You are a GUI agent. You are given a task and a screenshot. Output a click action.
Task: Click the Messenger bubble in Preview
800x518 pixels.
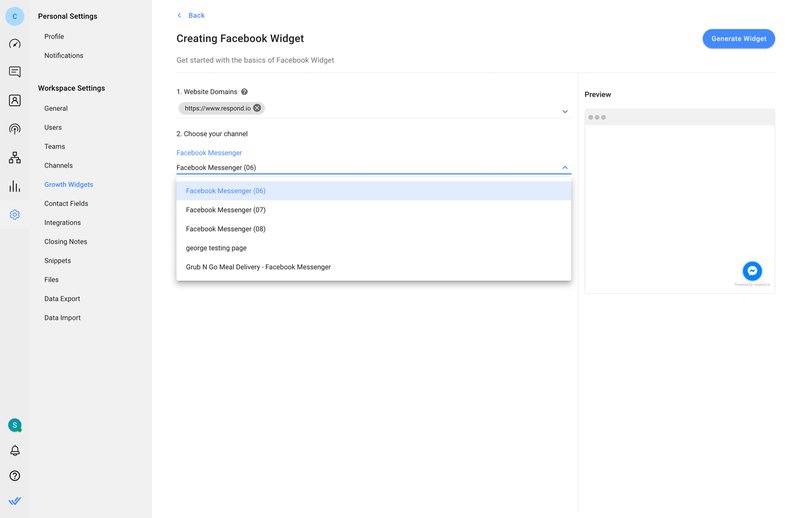(752, 271)
